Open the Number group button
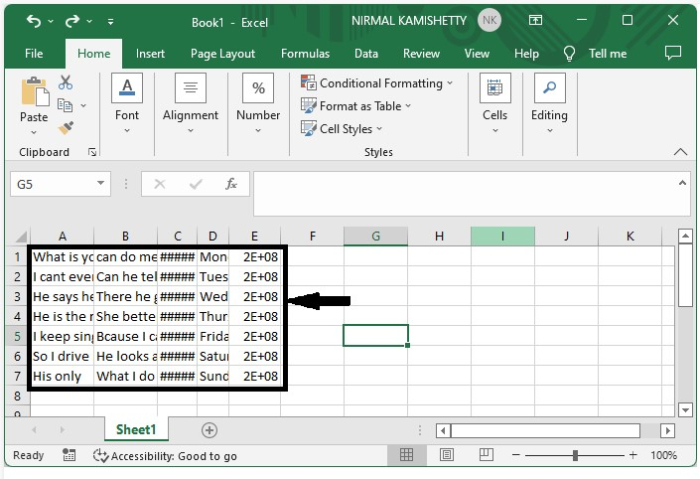700x479 pixels. (258, 104)
